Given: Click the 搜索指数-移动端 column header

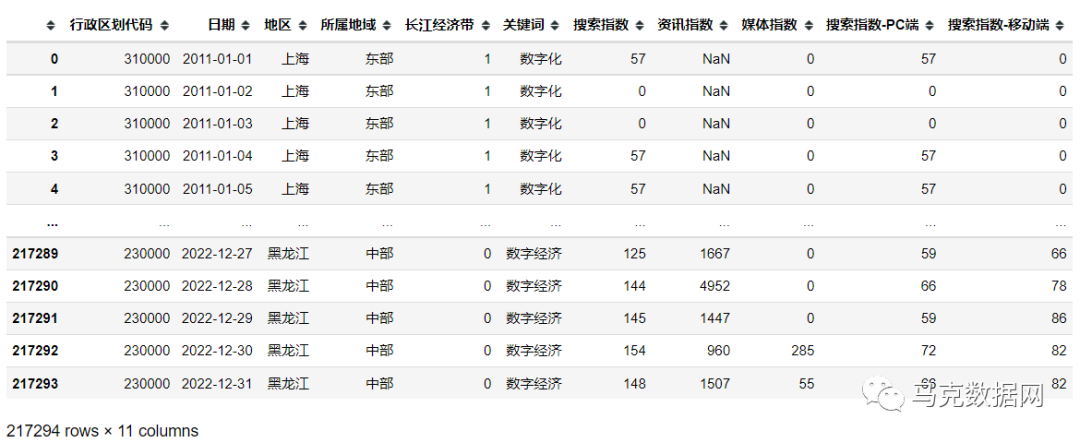Looking at the screenshot, I should [999, 25].
